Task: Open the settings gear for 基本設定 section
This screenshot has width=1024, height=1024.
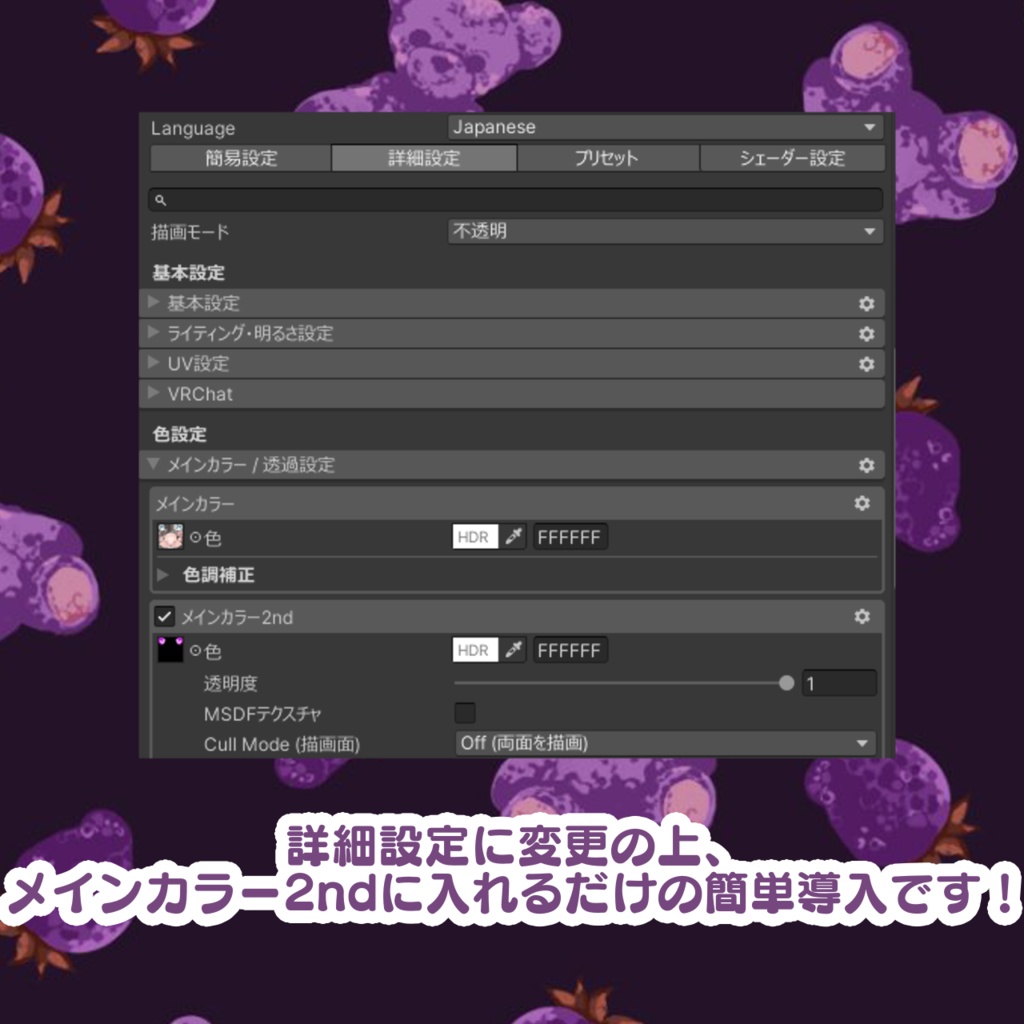Action: 868,303
